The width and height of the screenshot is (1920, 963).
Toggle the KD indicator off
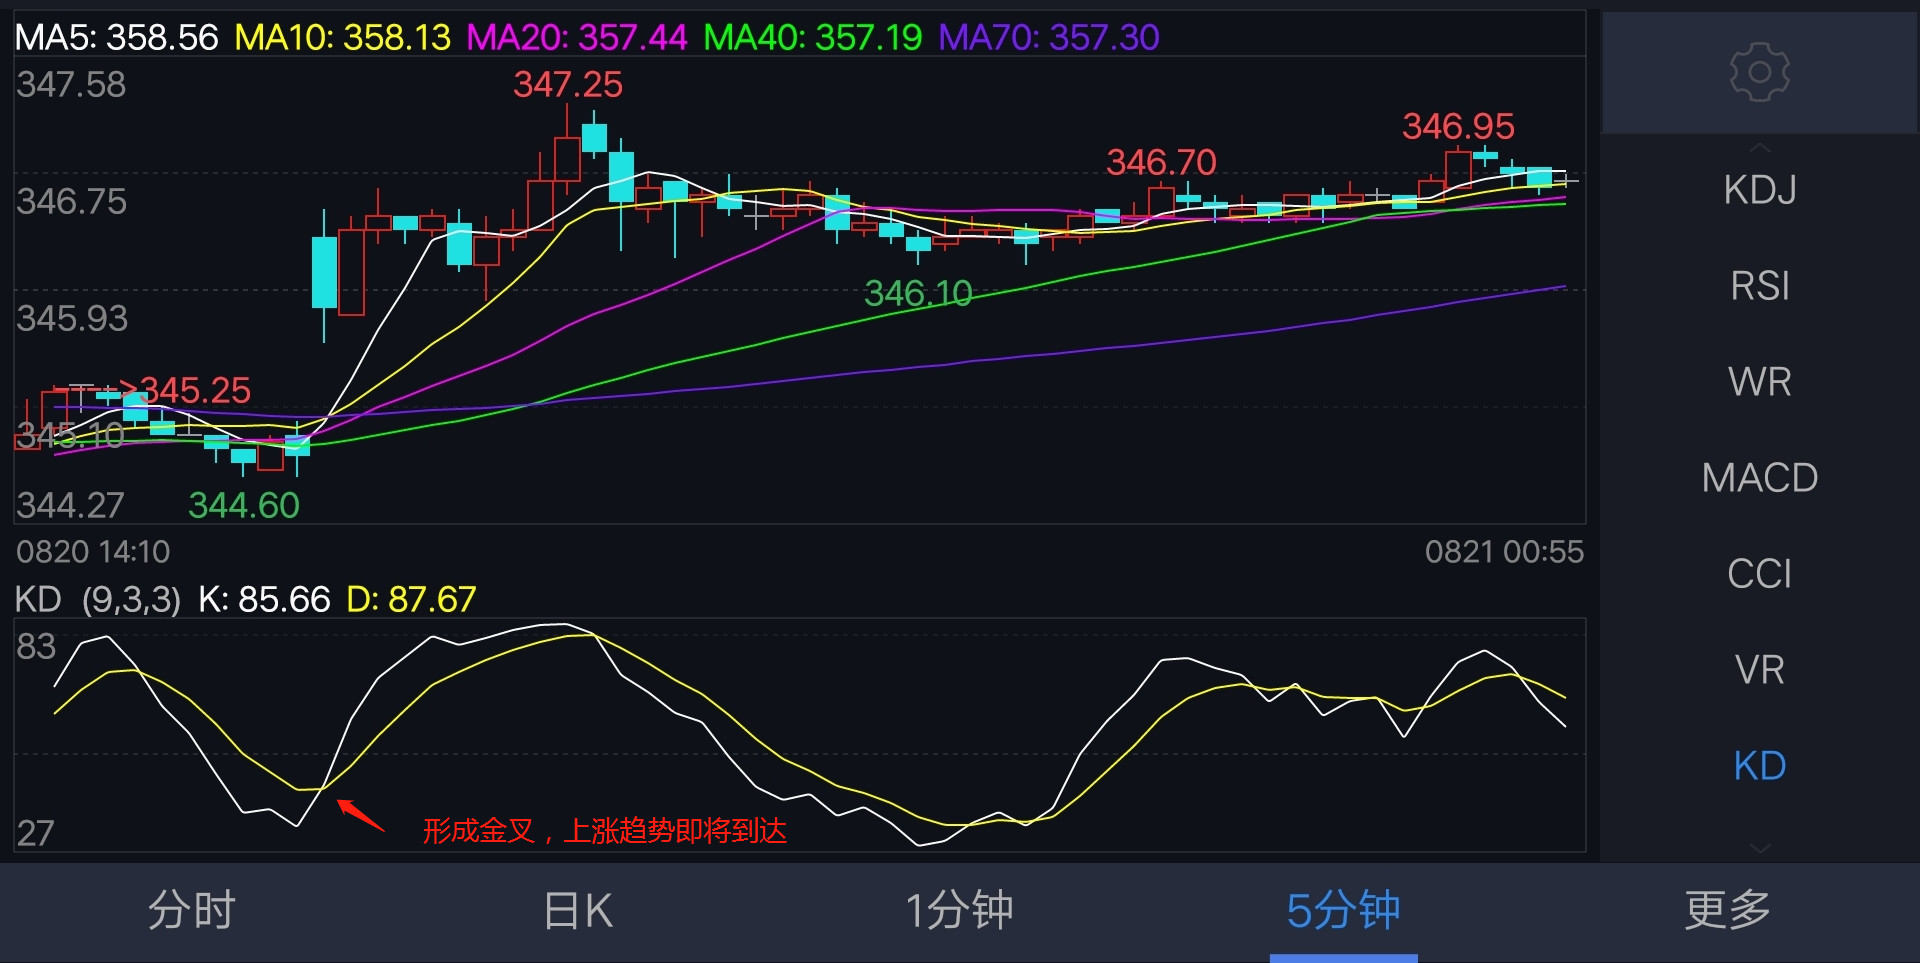(x=1760, y=765)
